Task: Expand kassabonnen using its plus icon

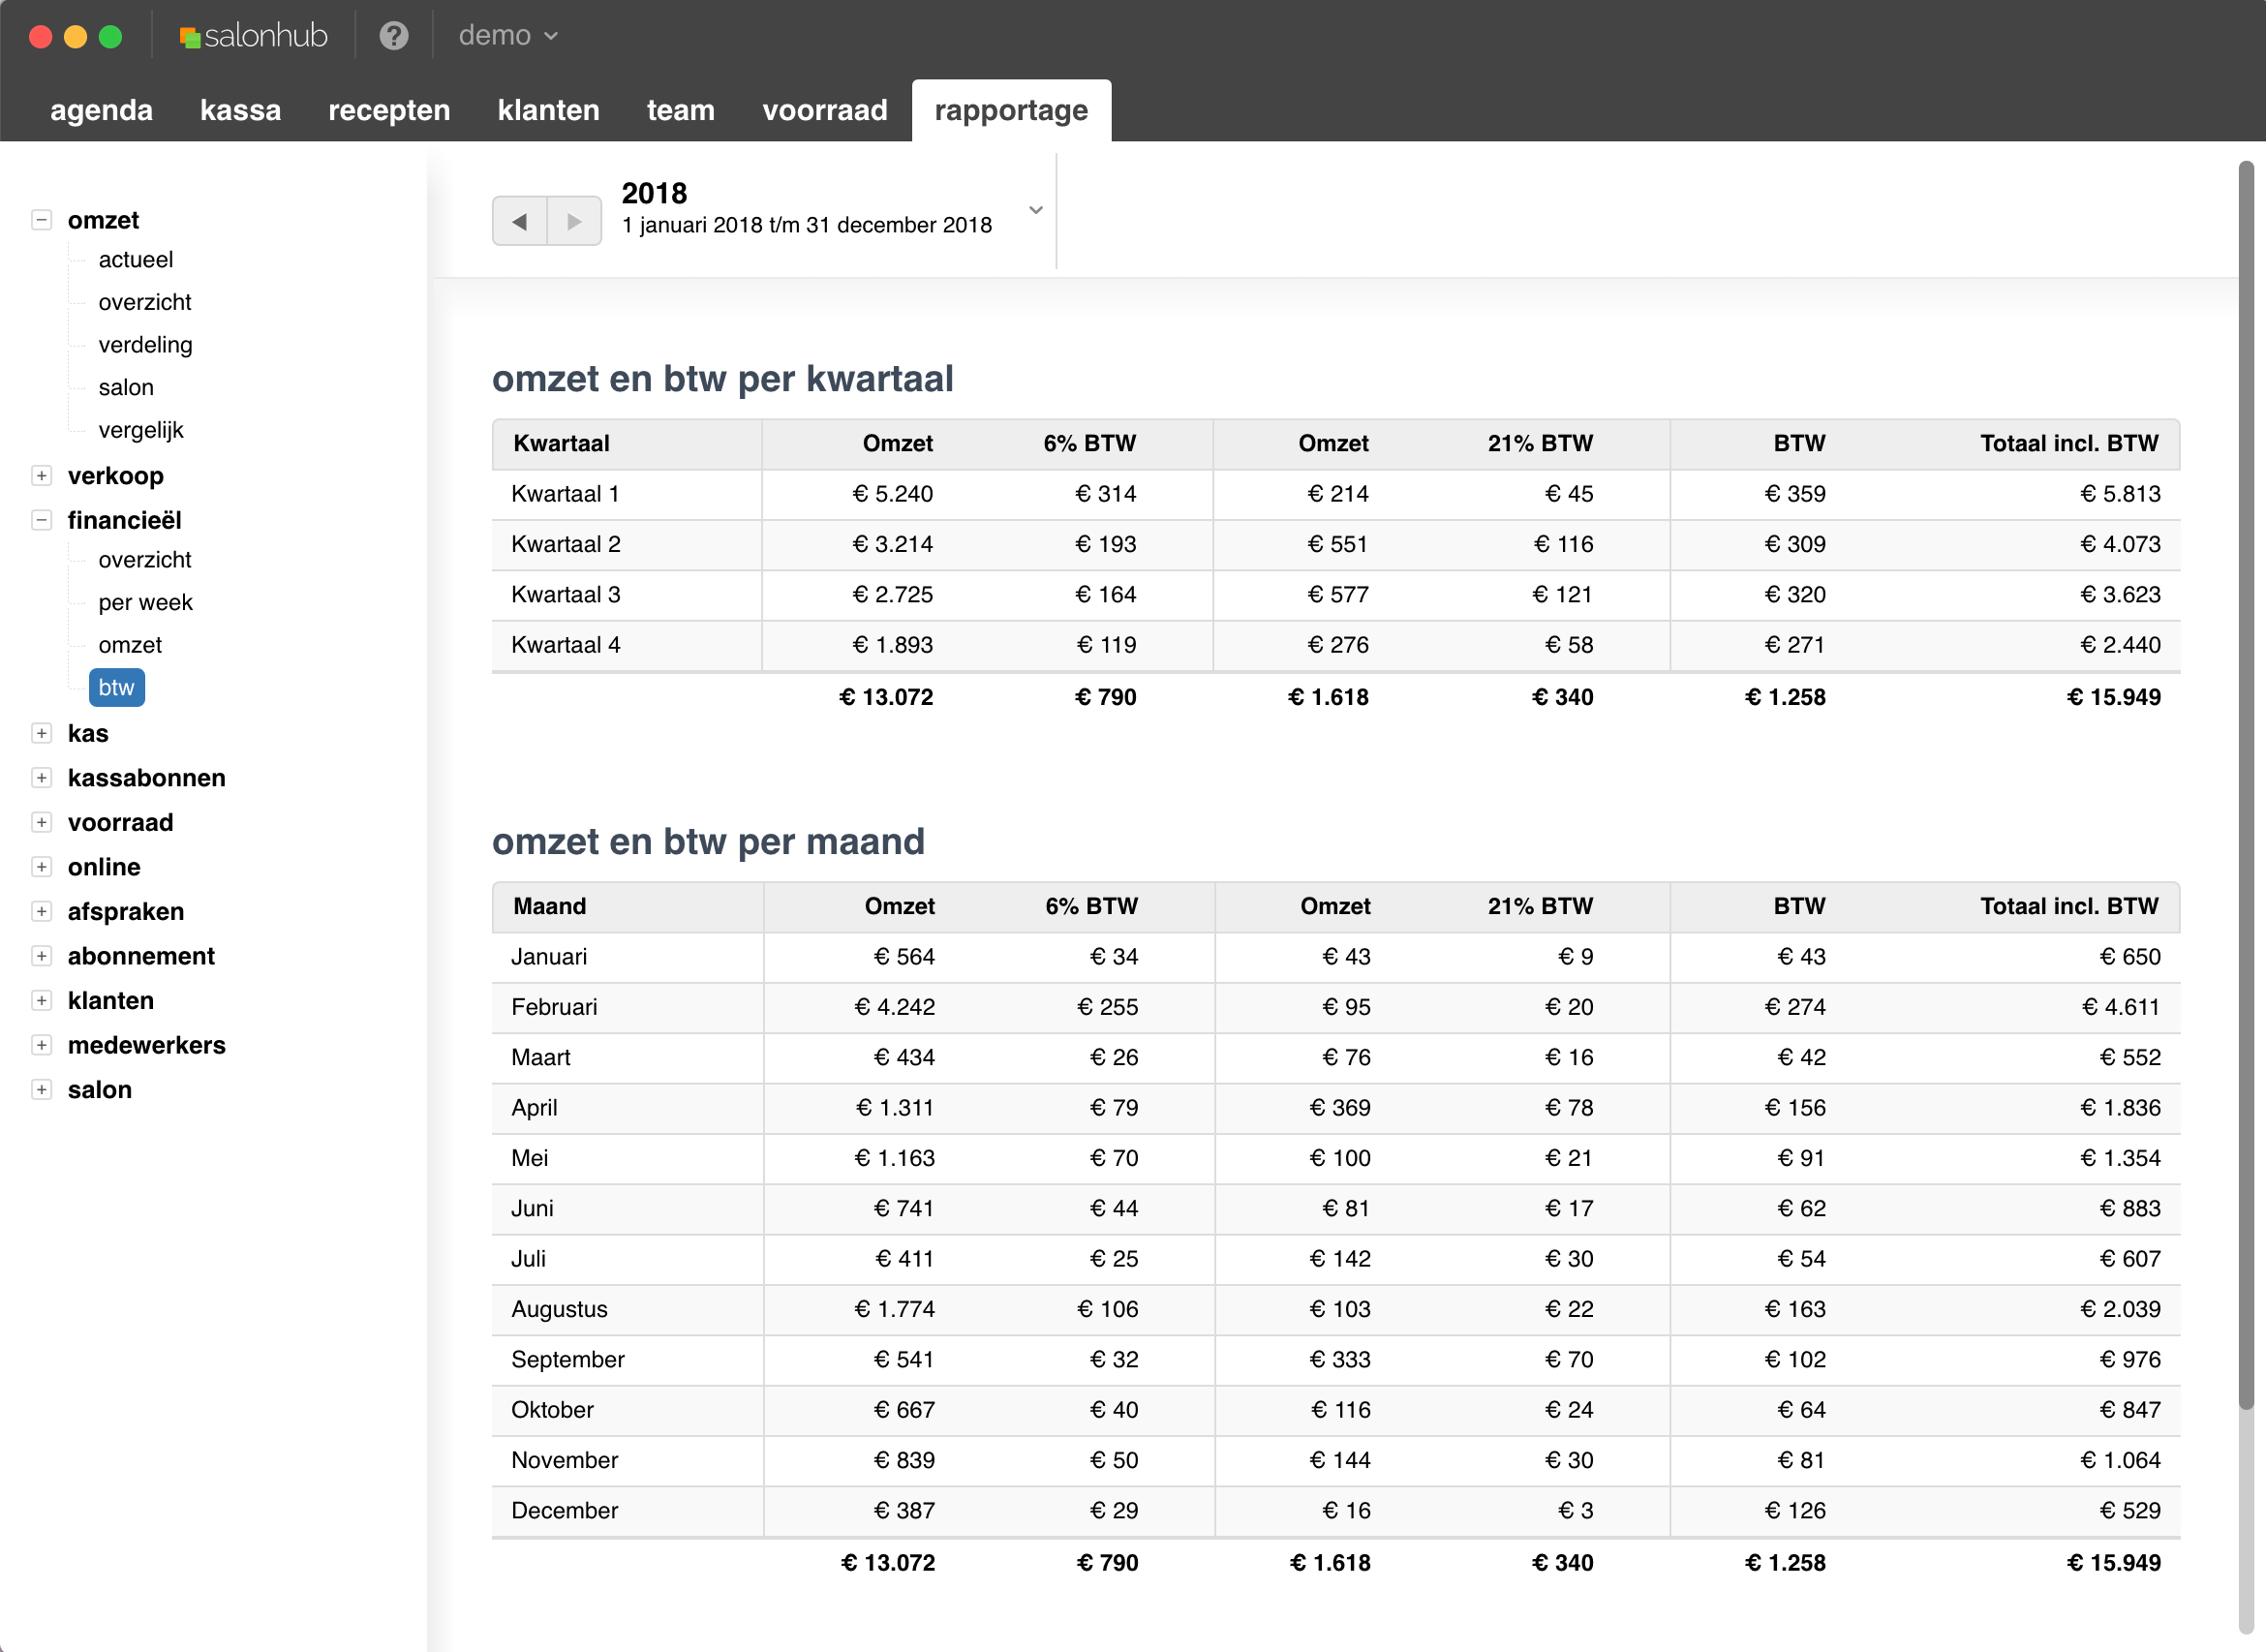Action: (x=41, y=778)
